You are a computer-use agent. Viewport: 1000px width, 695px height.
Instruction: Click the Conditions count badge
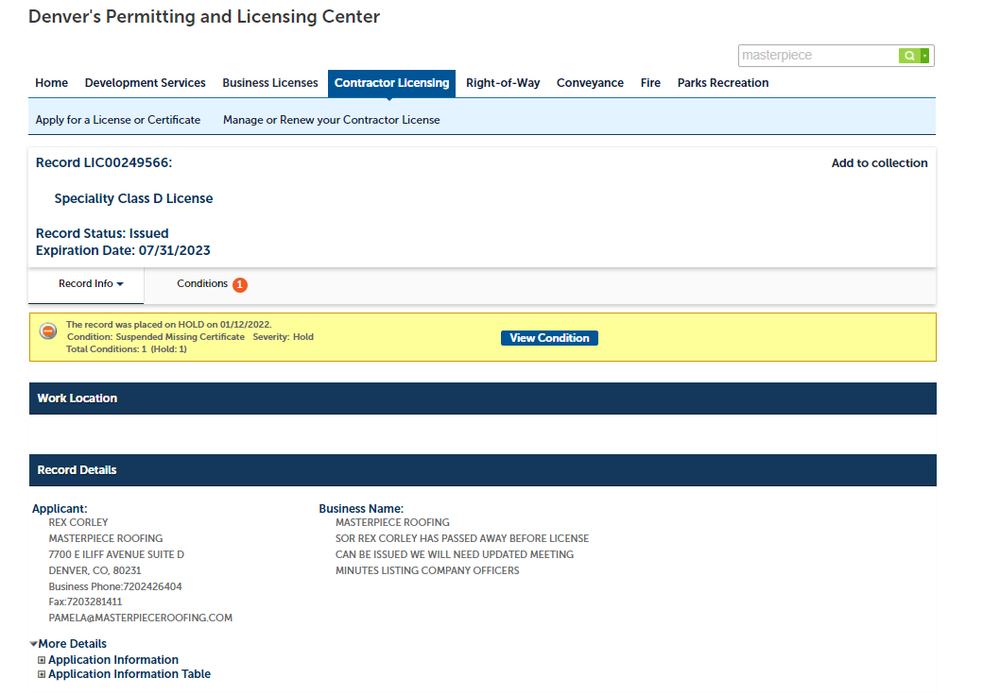click(240, 285)
